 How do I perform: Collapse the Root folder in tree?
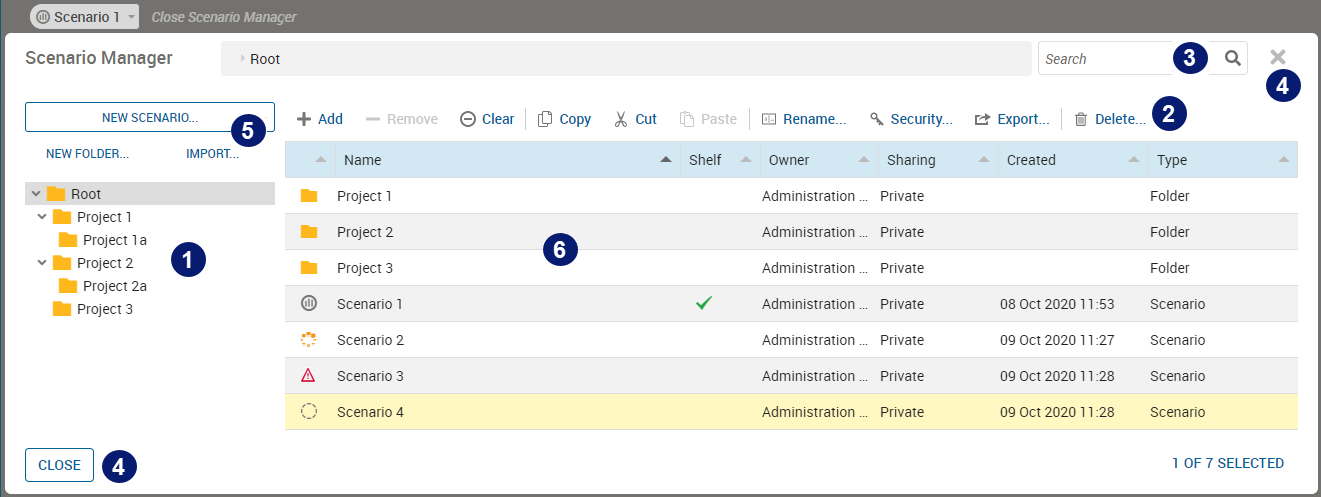(x=36, y=194)
